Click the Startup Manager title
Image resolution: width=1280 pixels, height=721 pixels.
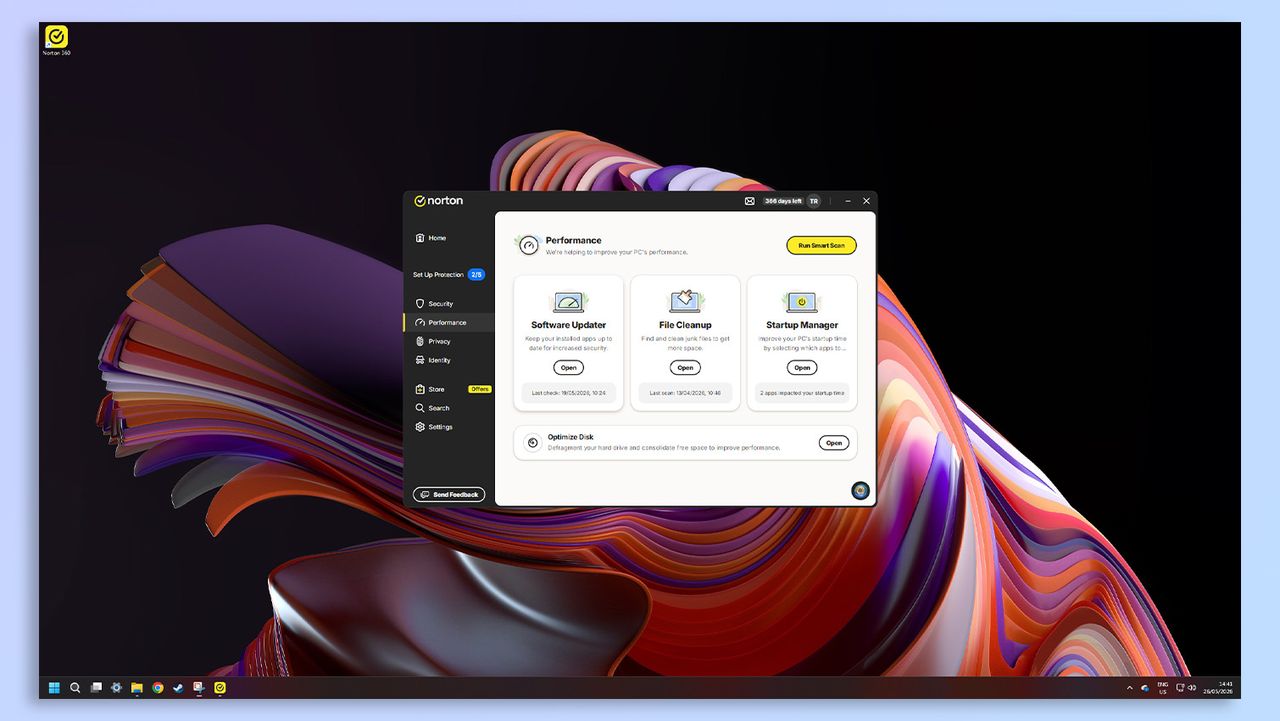pyautogui.click(x=802, y=325)
